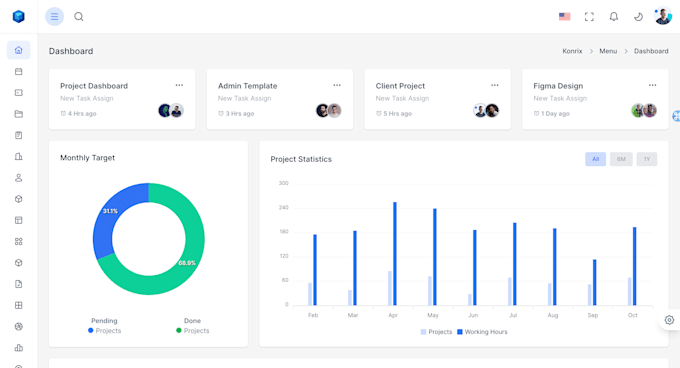Click right avatar on Client Project card
The width and height of the screenshot is (680, 368).
click(x=492, y=111)
